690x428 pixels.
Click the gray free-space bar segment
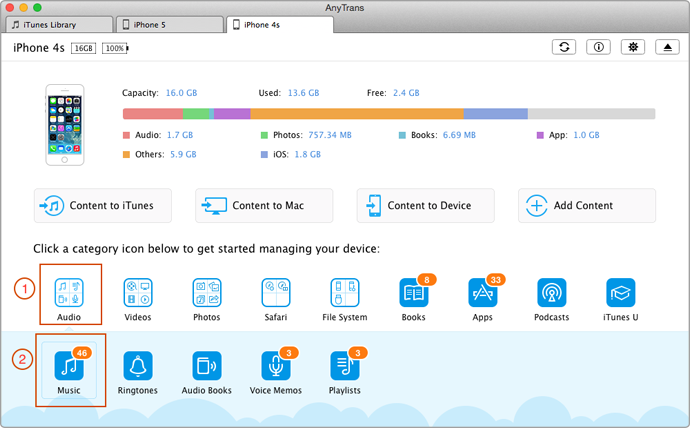click(591, 114)
